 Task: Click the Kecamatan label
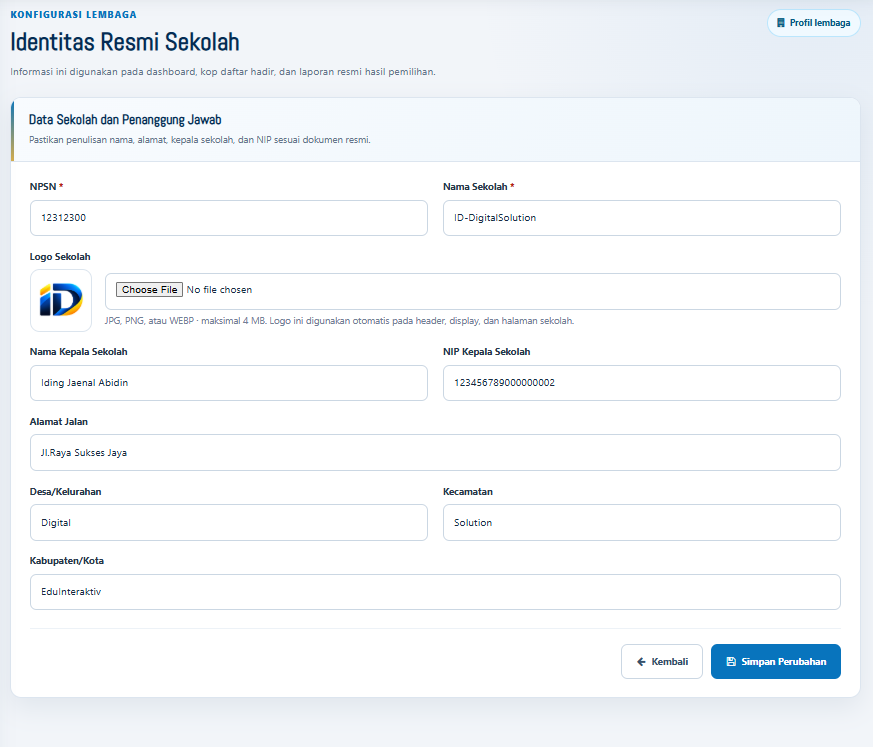(468, 492)
